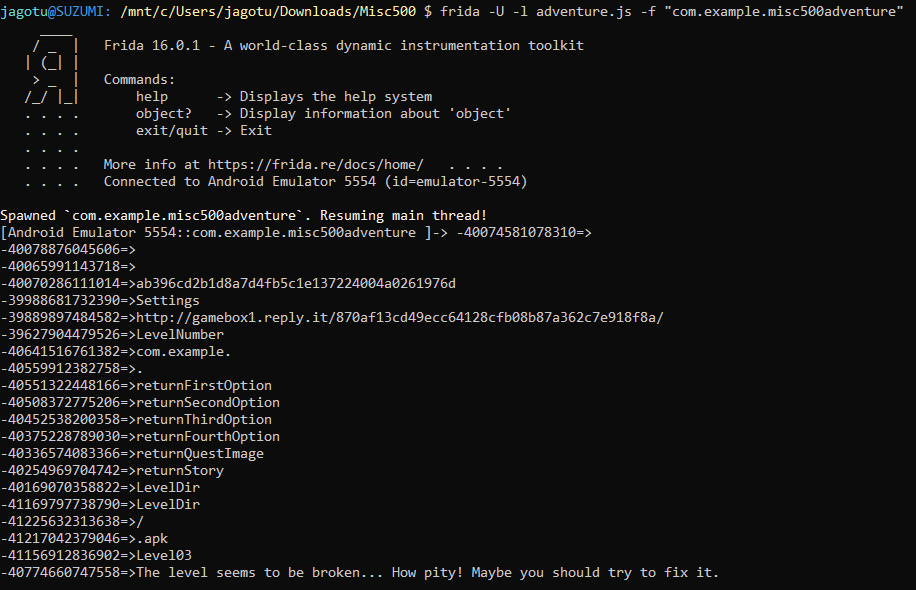Click the 'Spawned com.example.misc500adventure' message

[x=243, y=215]
